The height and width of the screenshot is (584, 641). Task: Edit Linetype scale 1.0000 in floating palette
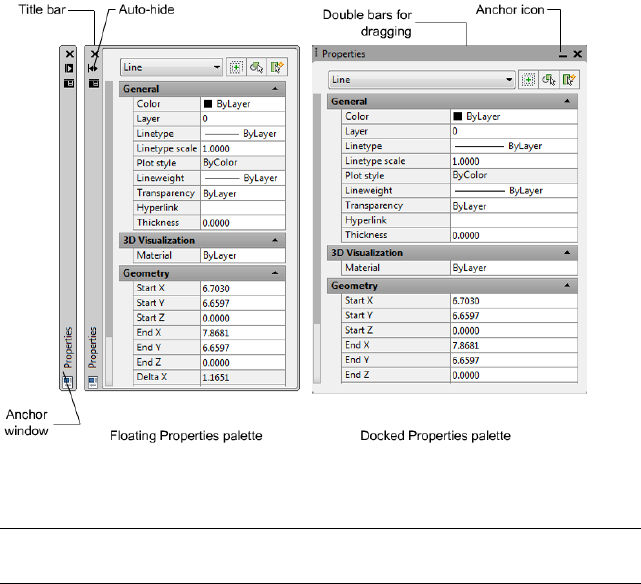(243, 148)
